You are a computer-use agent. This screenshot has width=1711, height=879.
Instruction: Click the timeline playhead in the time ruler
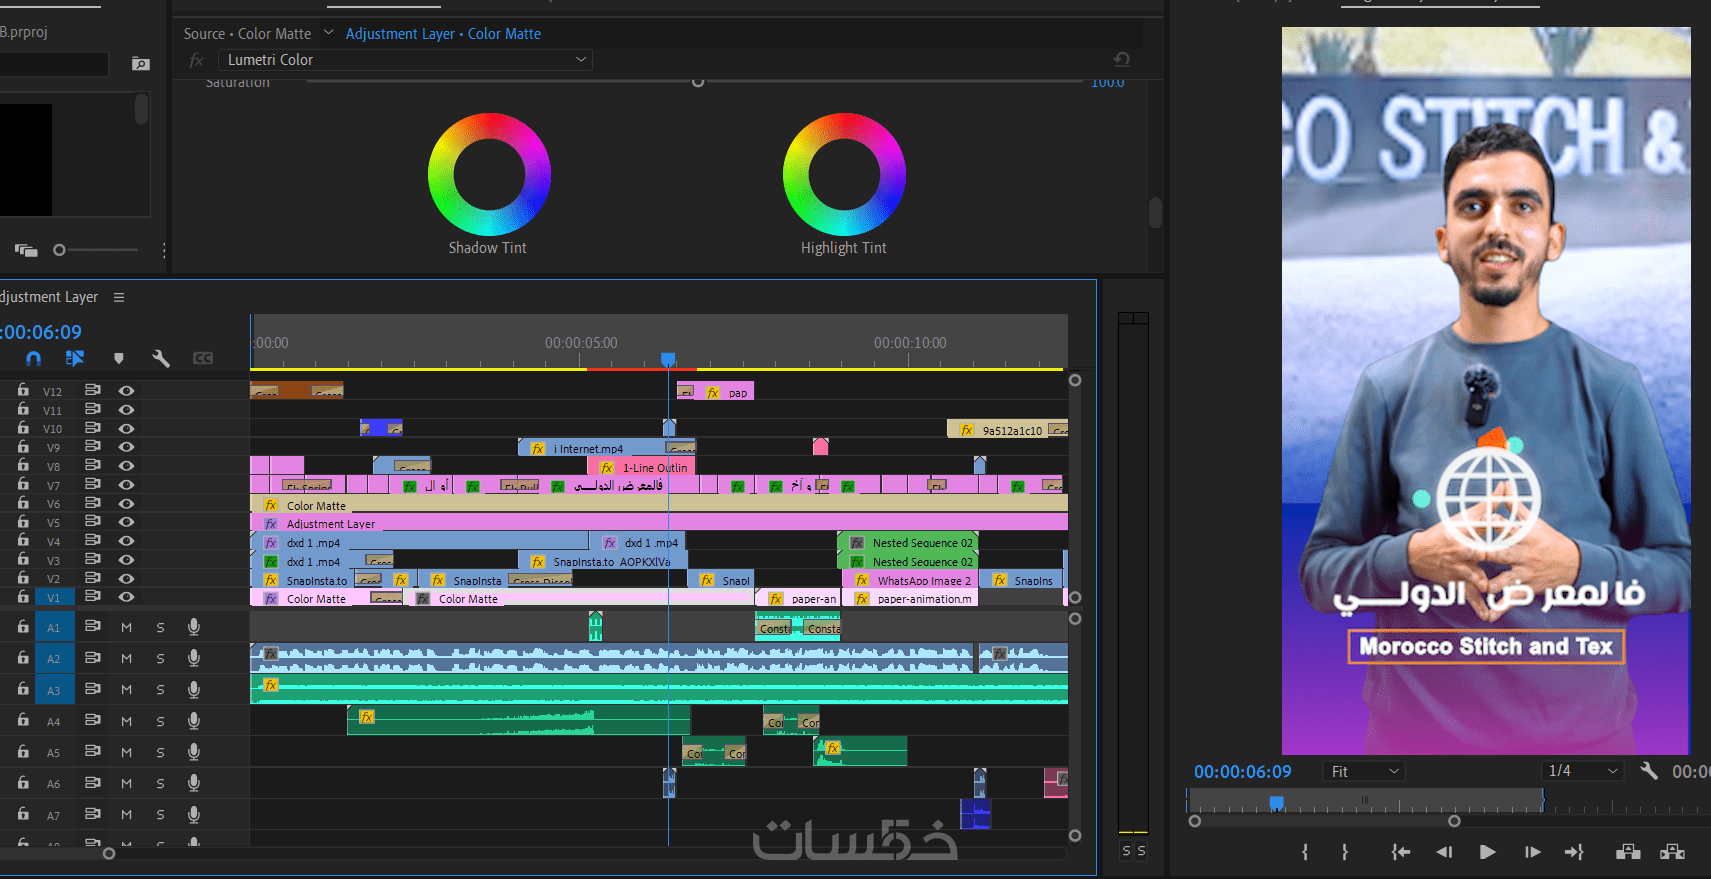click(668, 359)
